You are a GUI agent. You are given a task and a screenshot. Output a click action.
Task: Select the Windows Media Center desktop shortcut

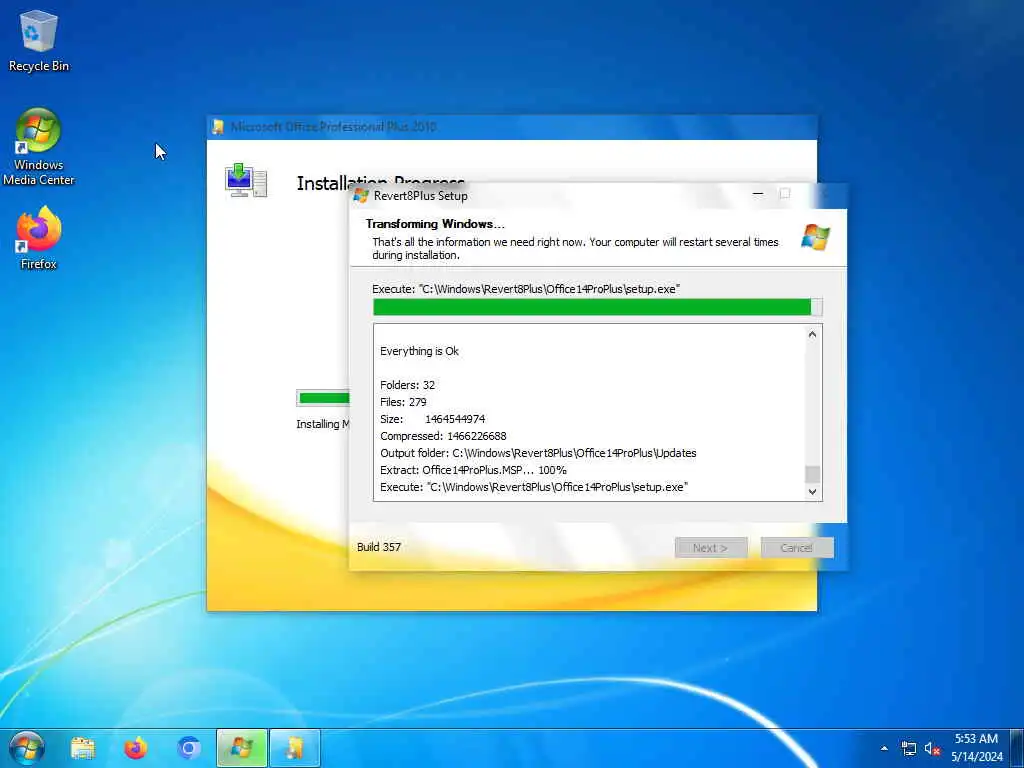[x=39, y=147]
